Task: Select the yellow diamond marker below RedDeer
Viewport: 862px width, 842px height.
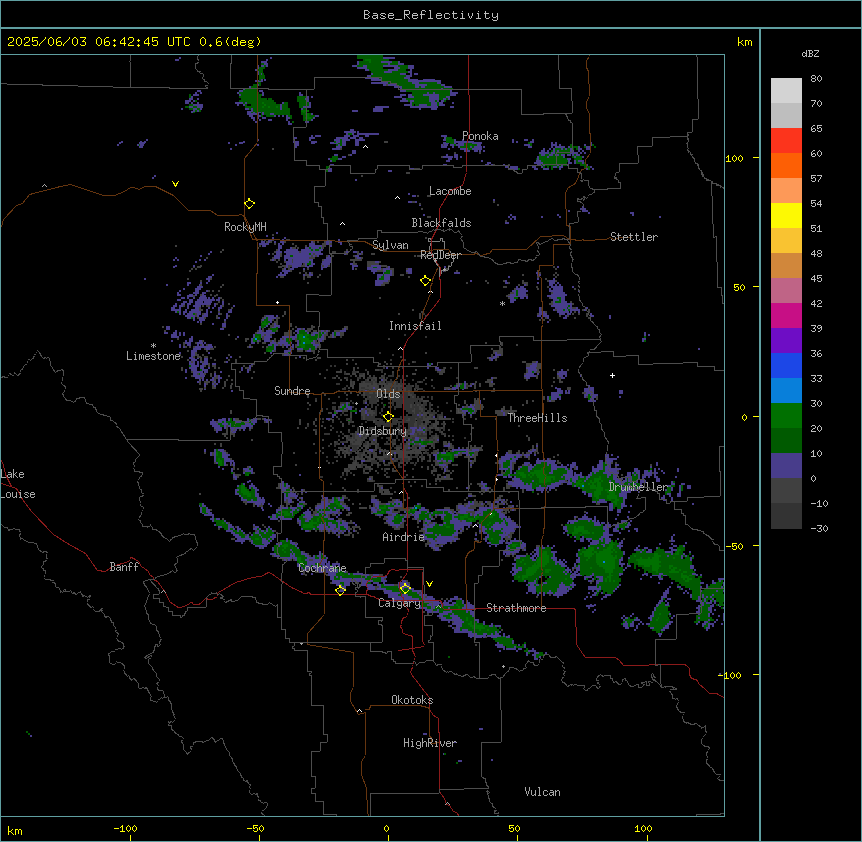Action: [x=426, y=281]
